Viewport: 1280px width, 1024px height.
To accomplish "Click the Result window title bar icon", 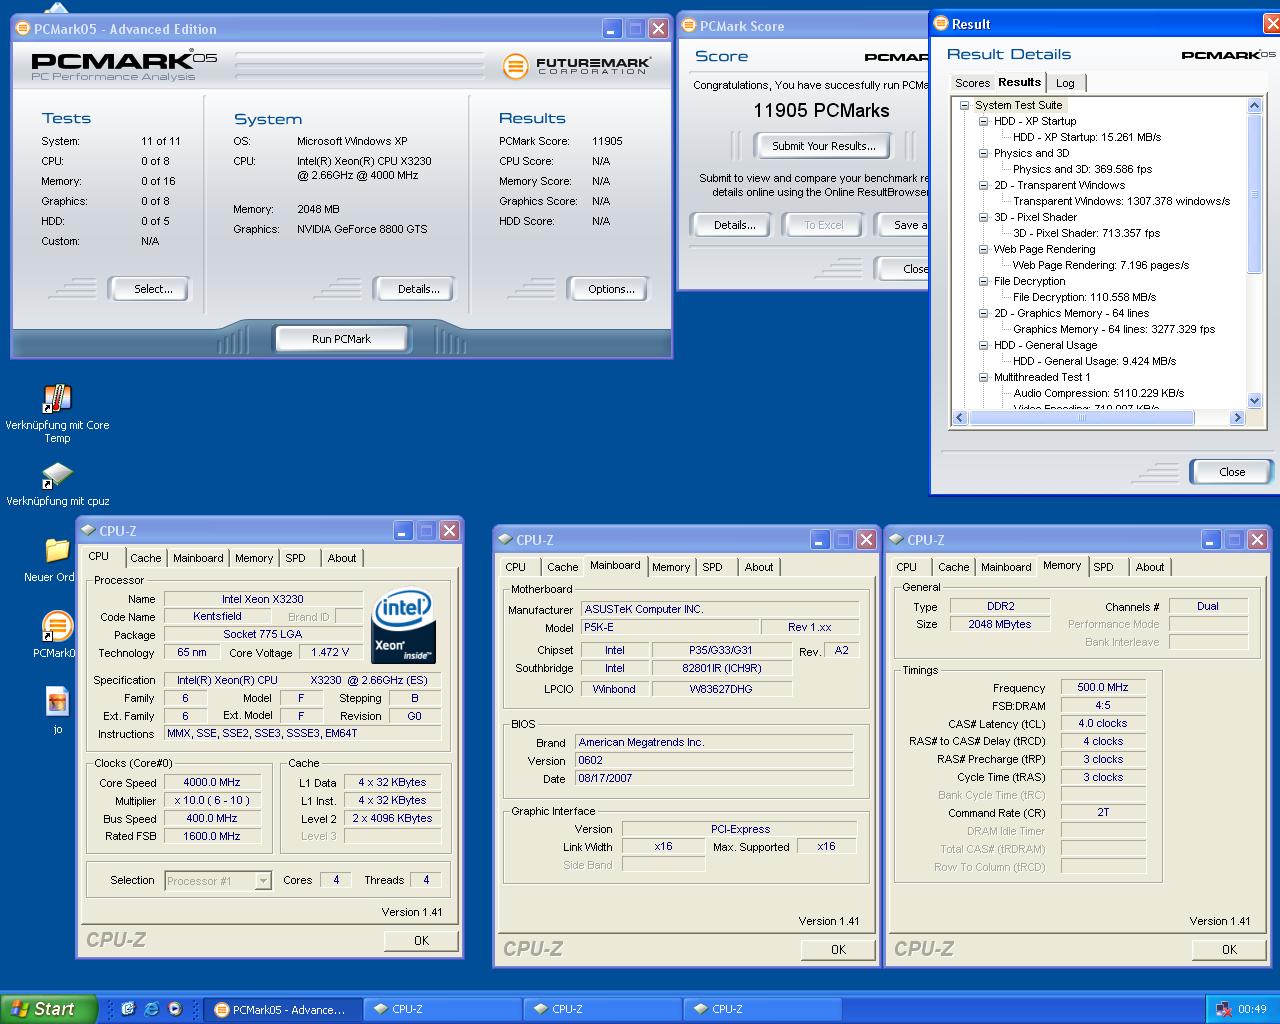I will [x=942, y=24].
